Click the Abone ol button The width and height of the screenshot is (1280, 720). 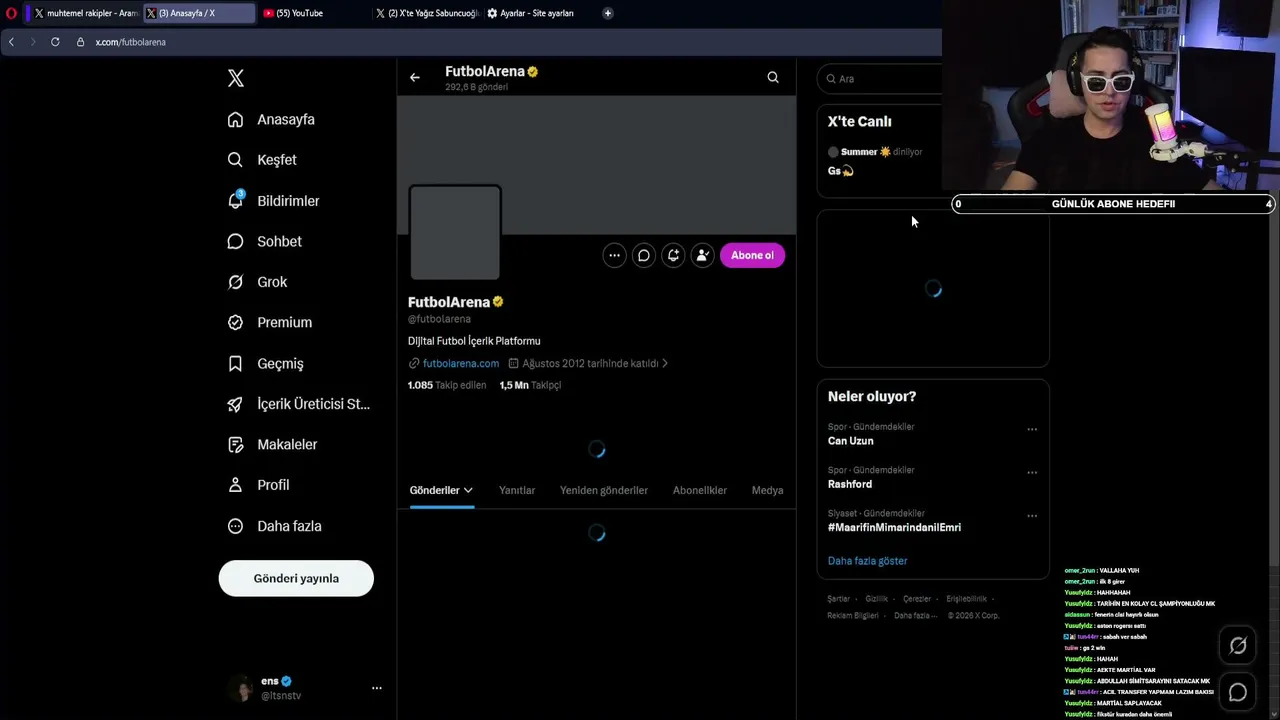(752, 255)
